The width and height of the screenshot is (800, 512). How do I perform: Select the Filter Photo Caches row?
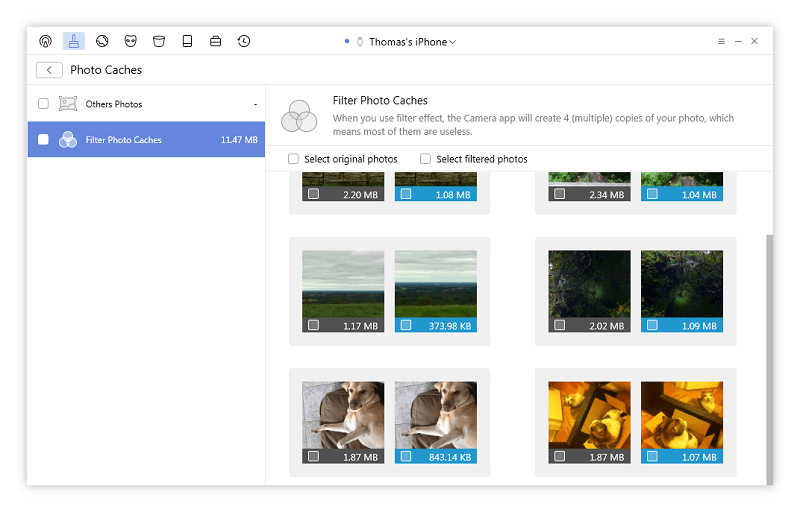[x=146, y=139]
